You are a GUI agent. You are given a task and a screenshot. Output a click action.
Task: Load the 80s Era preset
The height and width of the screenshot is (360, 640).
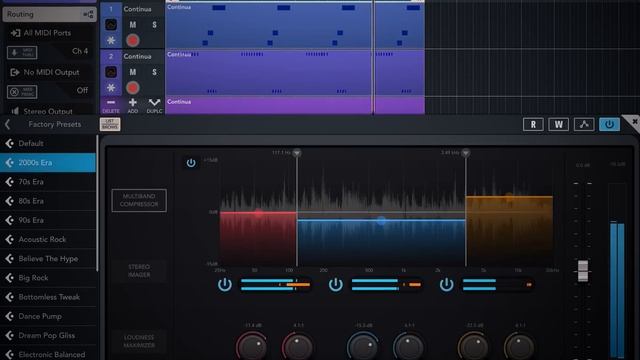tap(48, 201)
